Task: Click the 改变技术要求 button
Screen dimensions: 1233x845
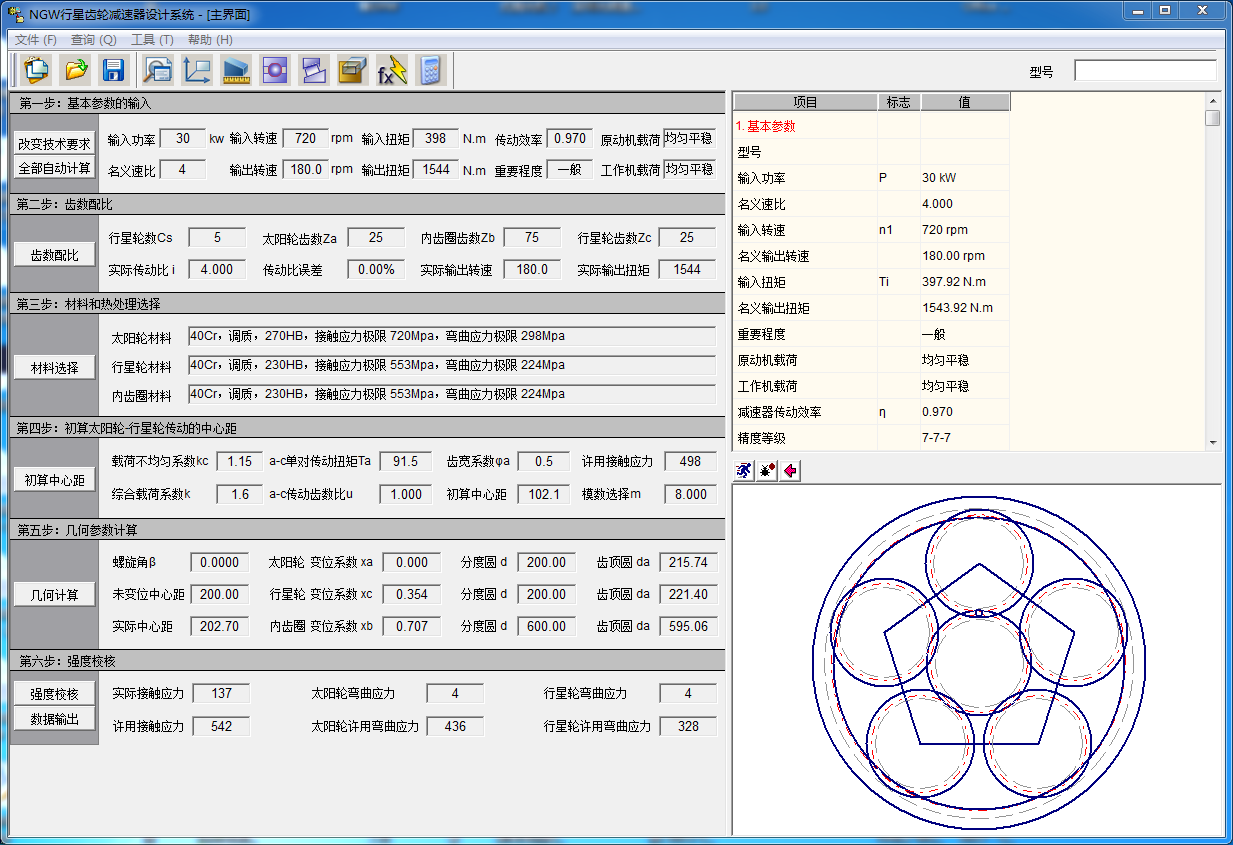Action: pyautogui.click(x=55, y=143)
